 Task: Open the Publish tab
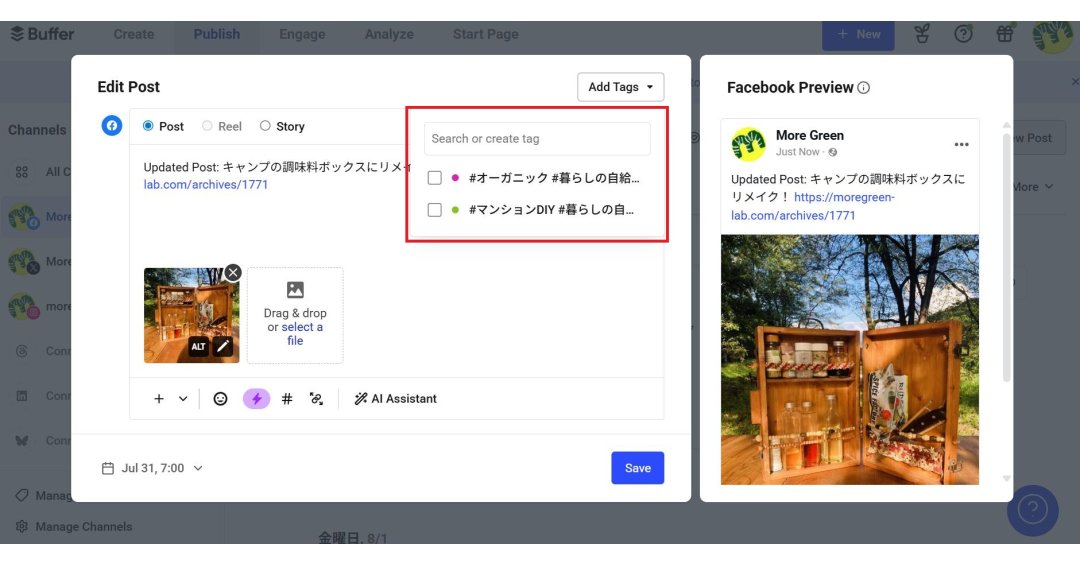pyautogui.click(x=217, y=34)
